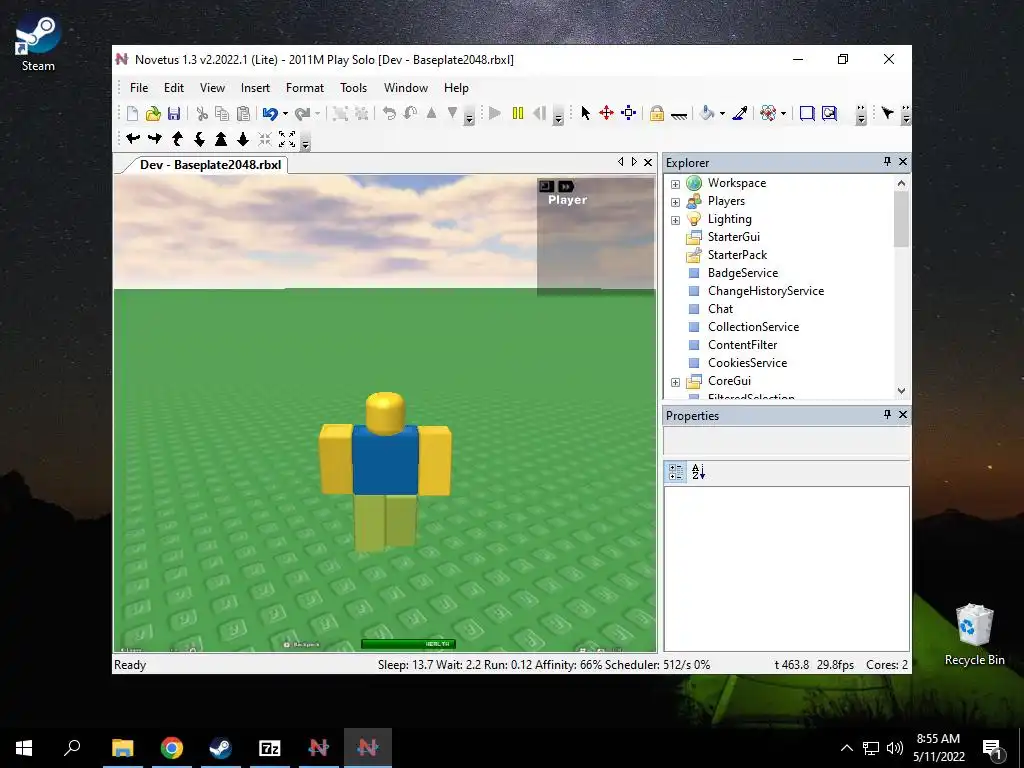Zoom camera in with triangle-tipped up arrow
Viewport: 1024px width, 768px height.
pyautogui.click(x=221, y=138)
